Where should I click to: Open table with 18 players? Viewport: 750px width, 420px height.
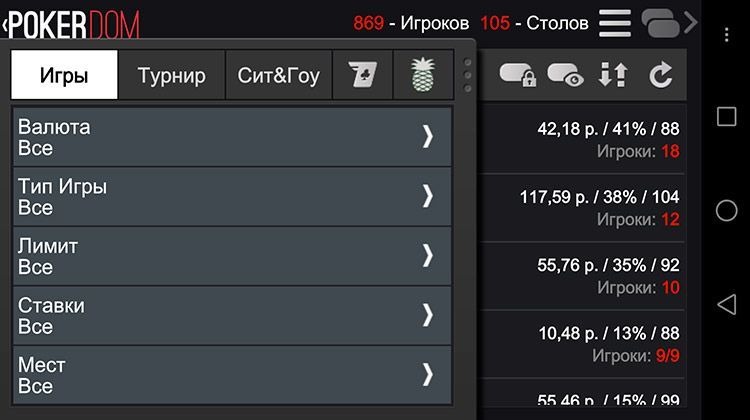(x=583, y=139)
